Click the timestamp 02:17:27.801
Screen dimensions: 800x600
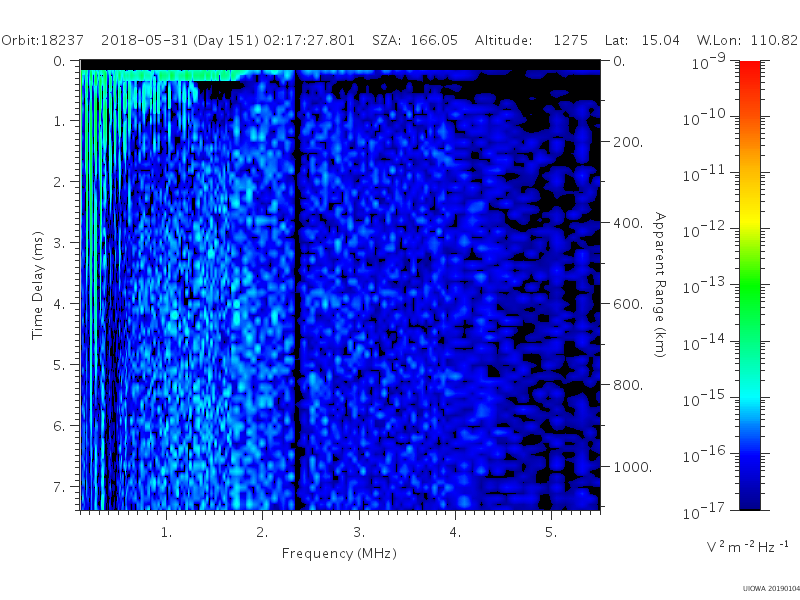309,40
